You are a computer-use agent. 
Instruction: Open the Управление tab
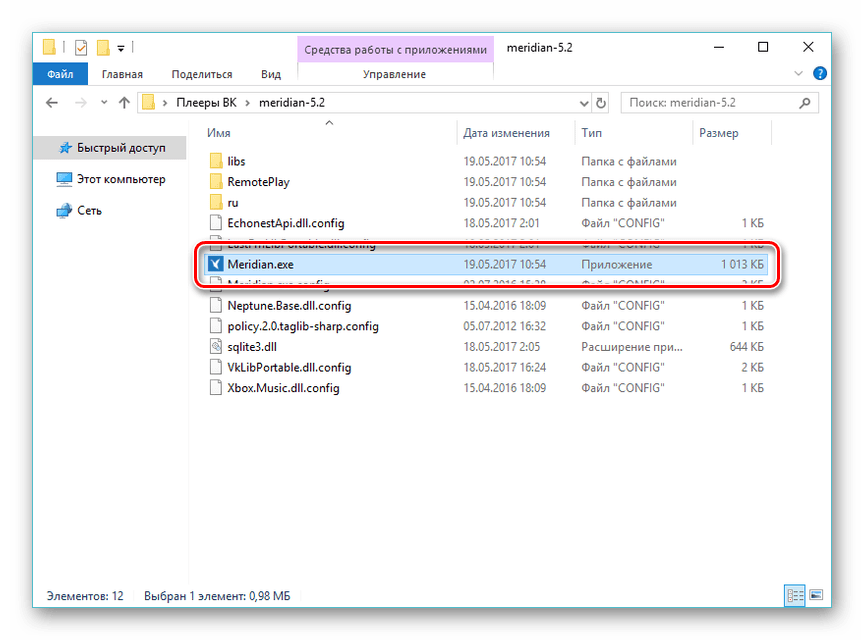coord(395,74)
